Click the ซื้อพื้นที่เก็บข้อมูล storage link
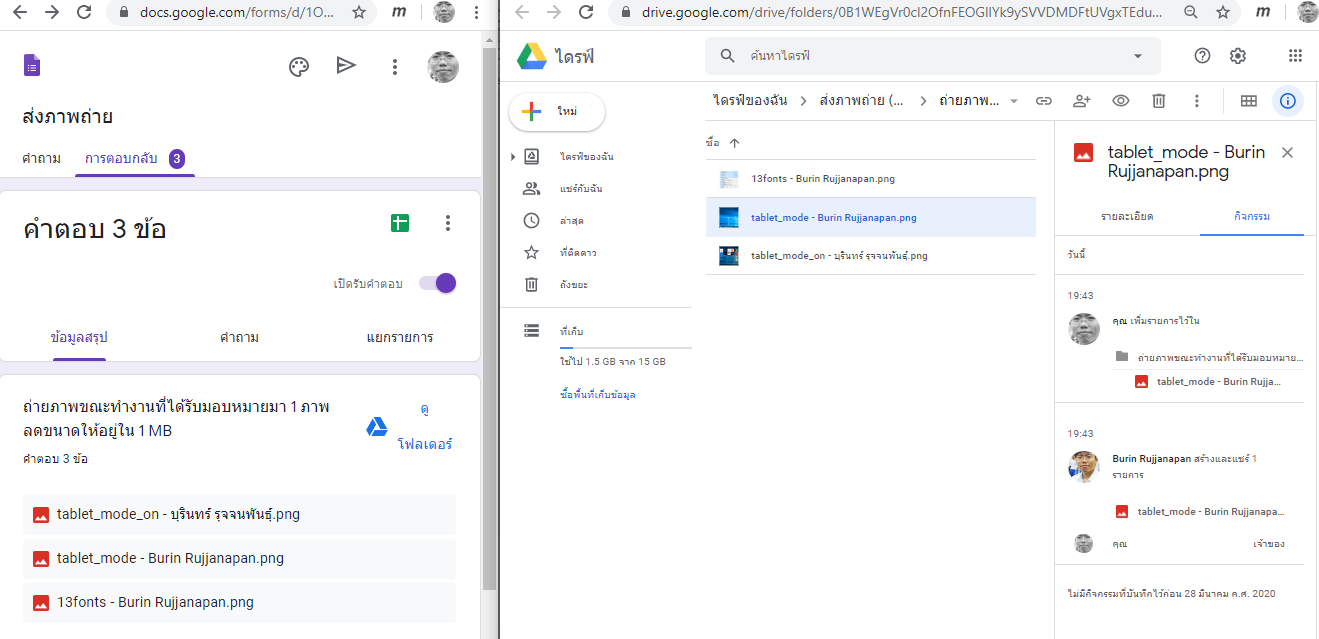 click(598, 394)
